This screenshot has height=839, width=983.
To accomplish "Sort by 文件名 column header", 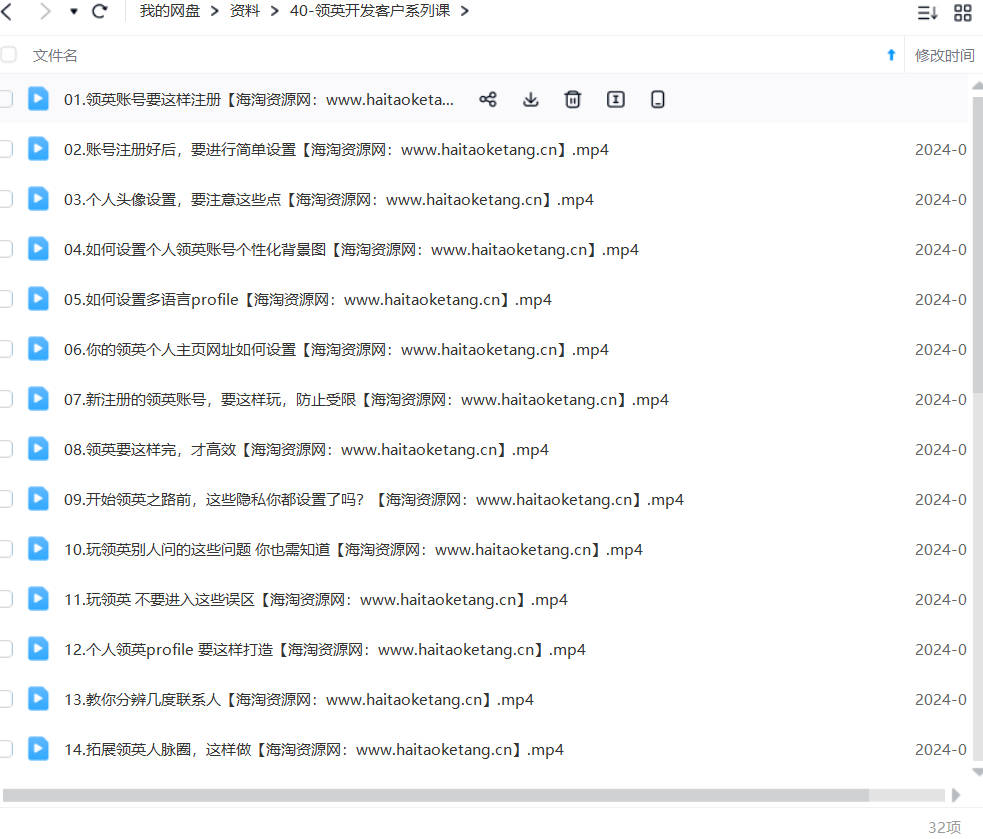I will pos(55,56).
